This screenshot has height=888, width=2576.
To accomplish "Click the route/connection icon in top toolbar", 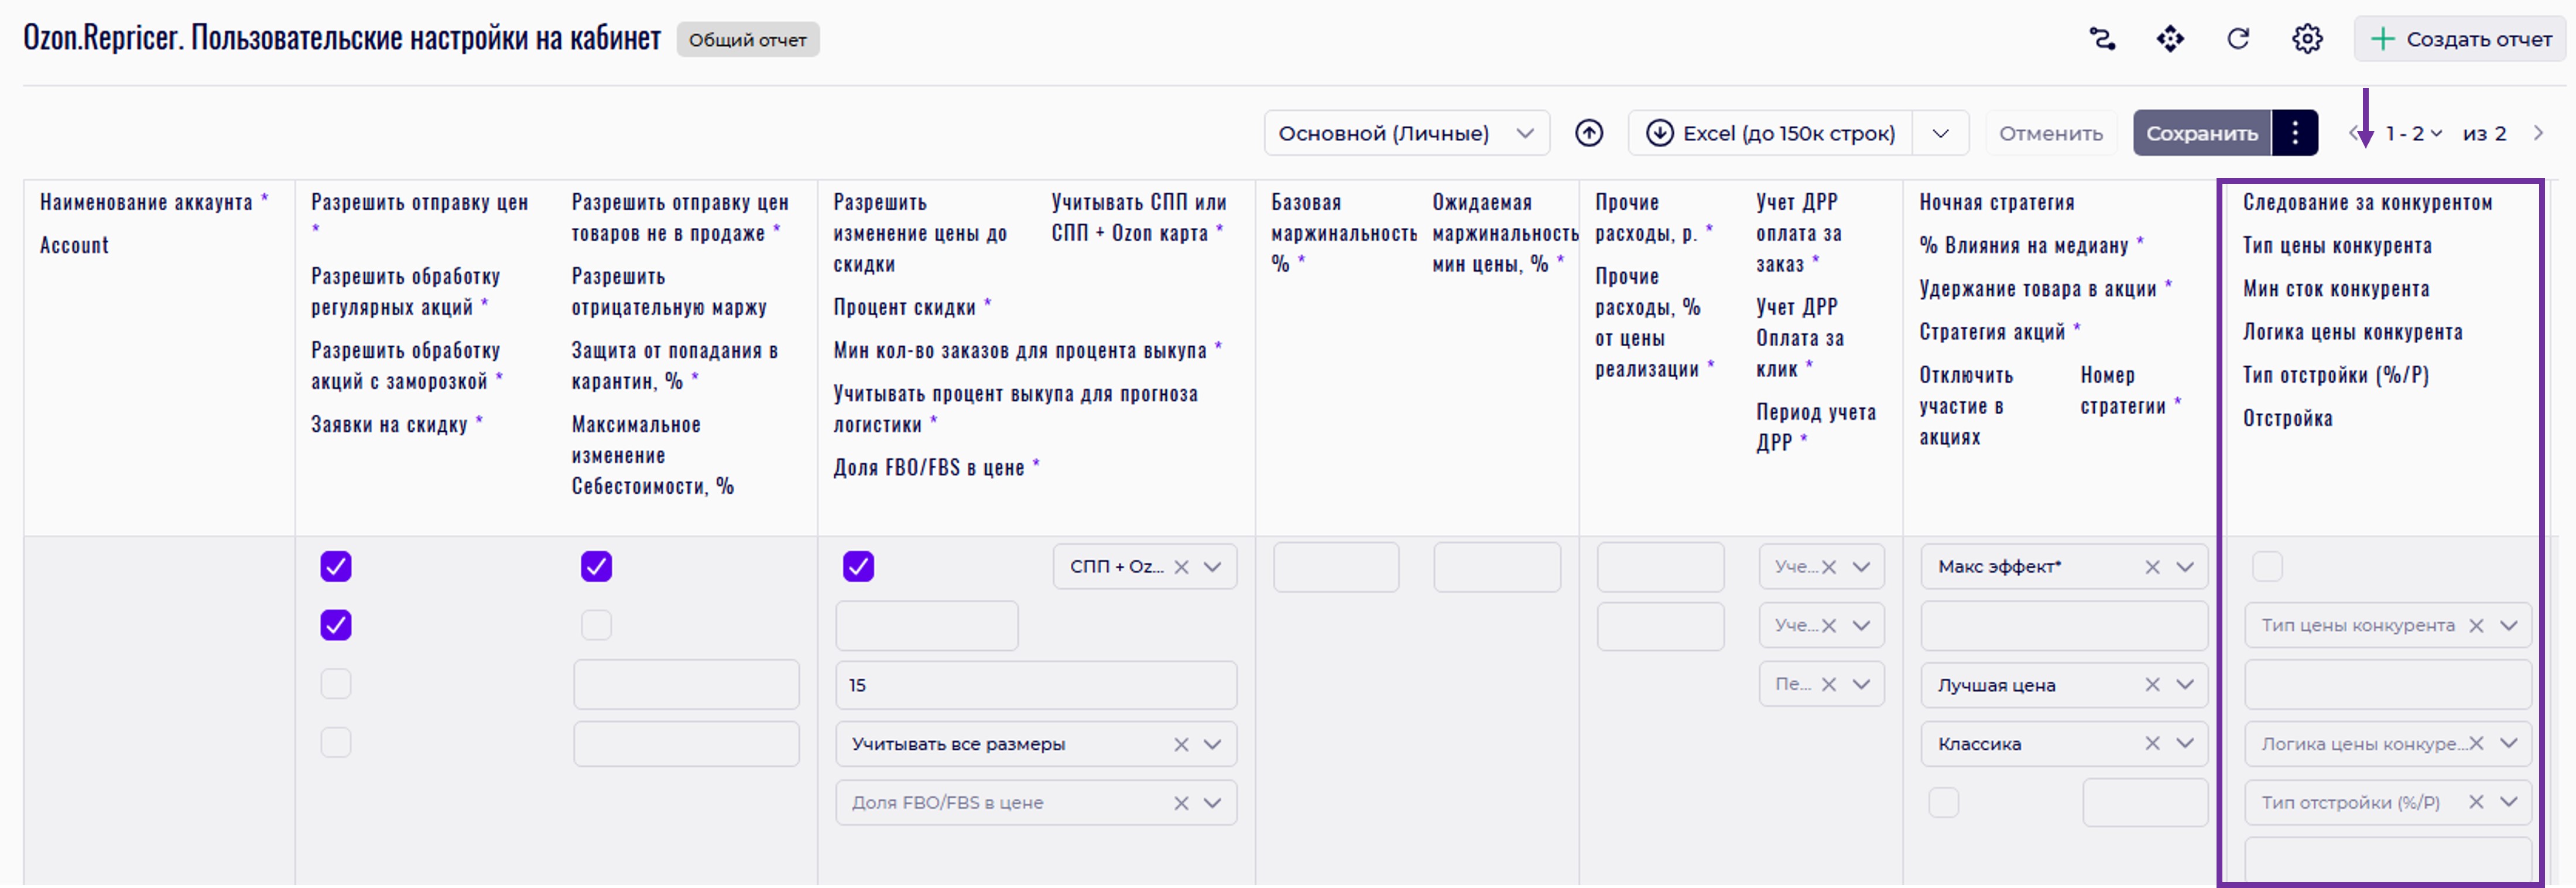I will point(2102,39).
